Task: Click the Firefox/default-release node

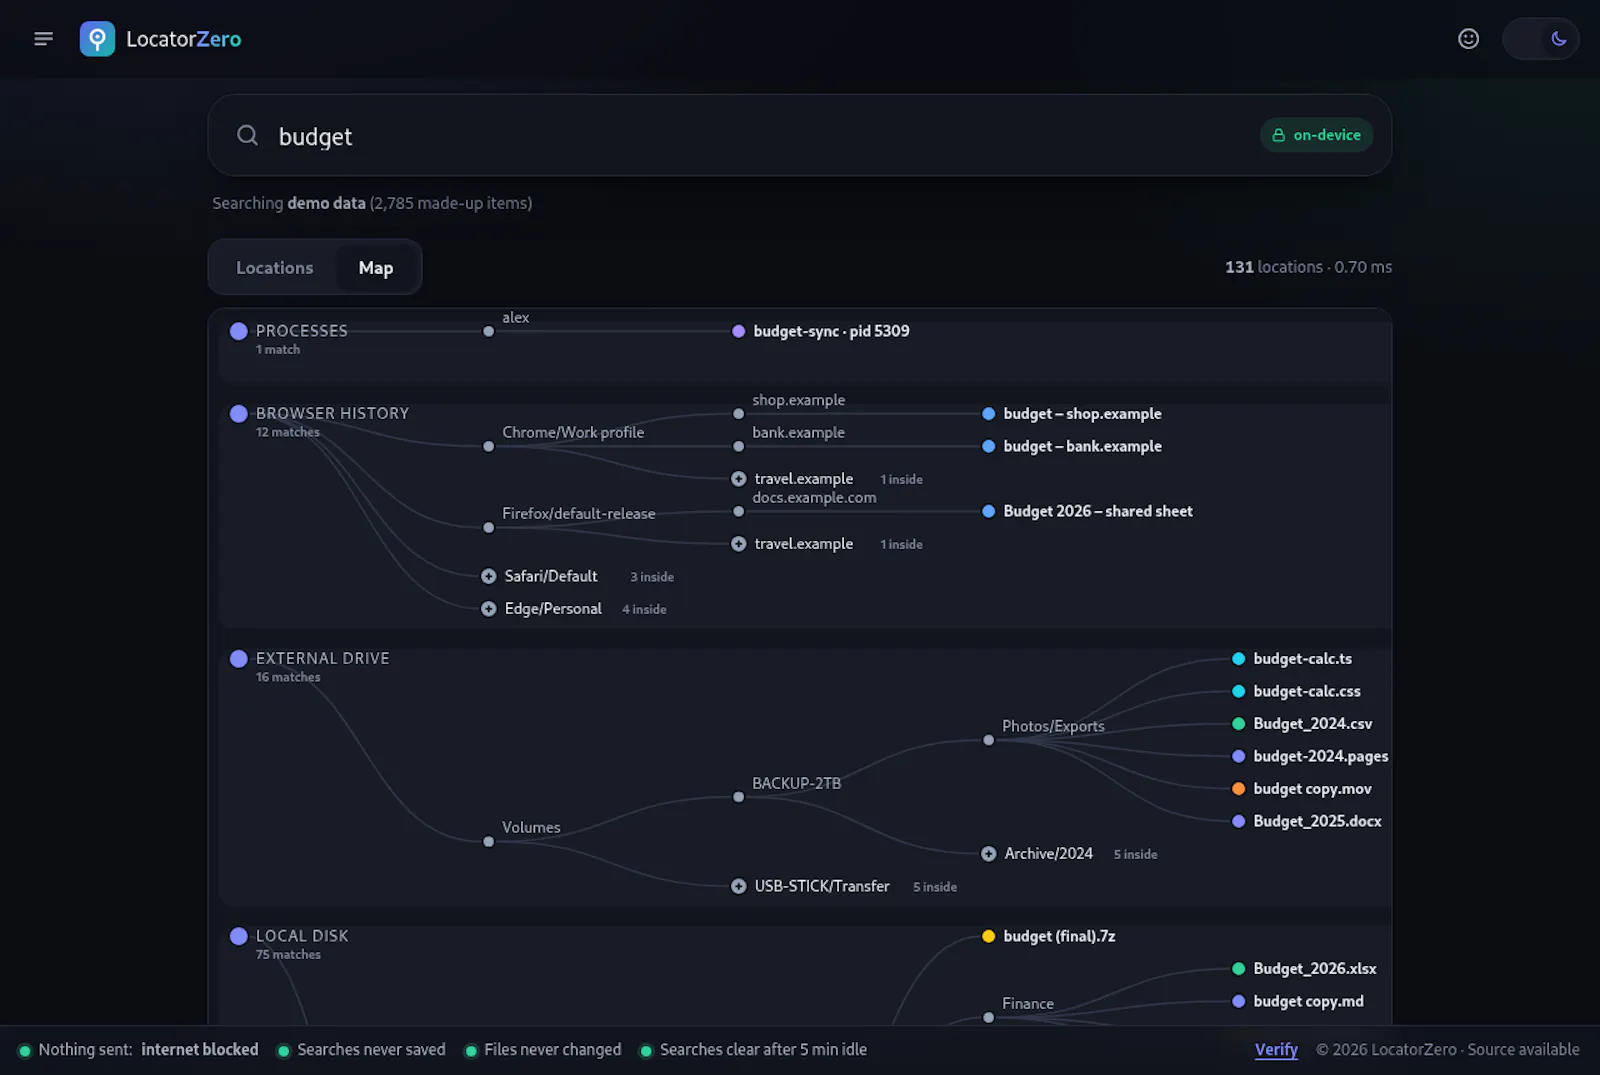Action: click(489, 527)
